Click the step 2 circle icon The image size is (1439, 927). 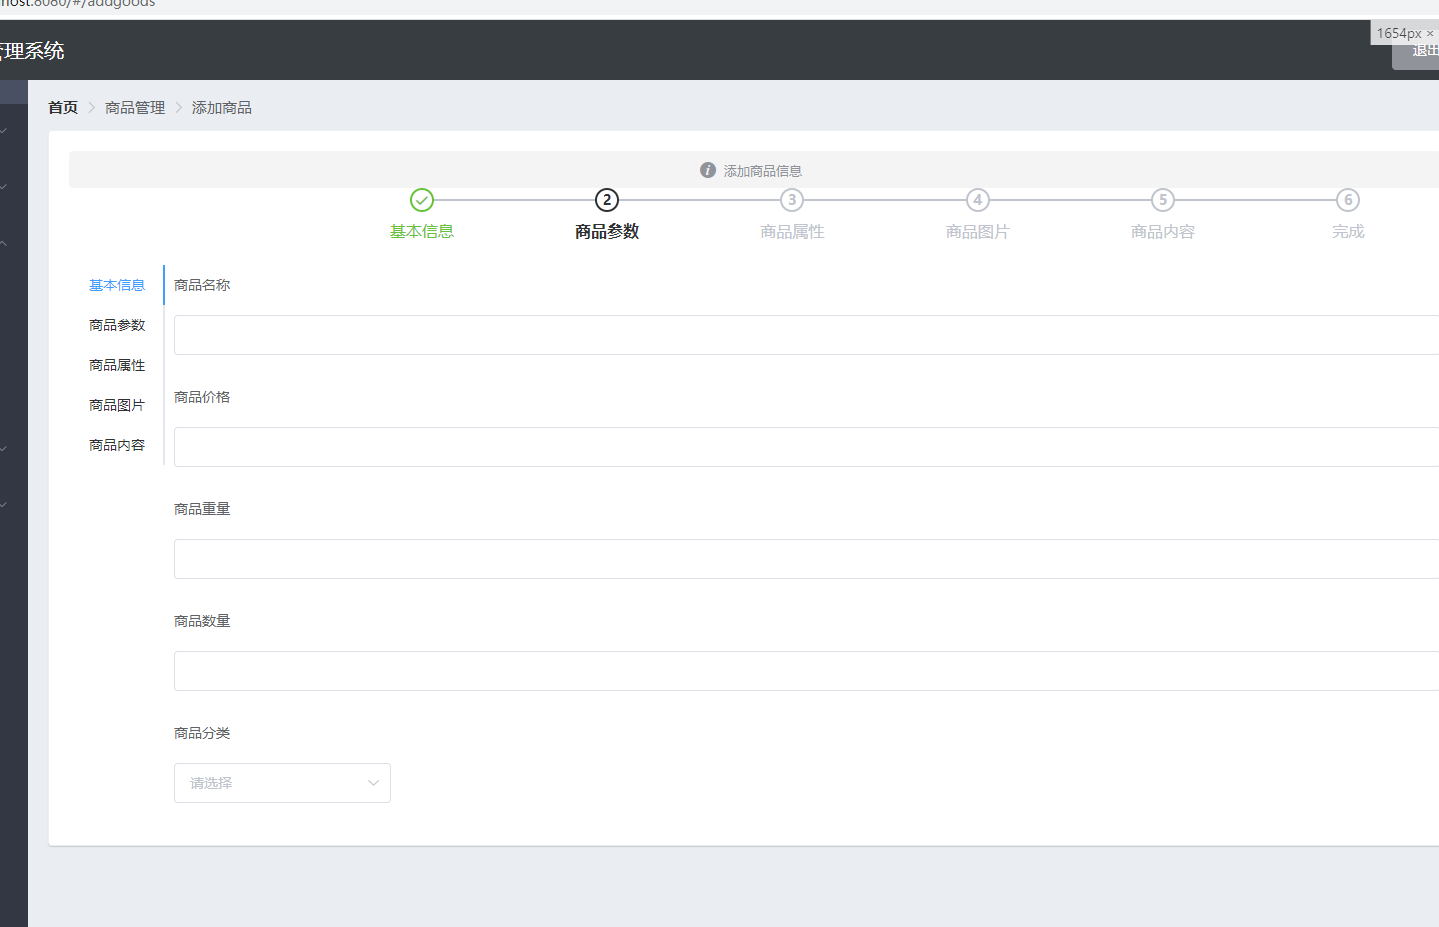(607, 200)
